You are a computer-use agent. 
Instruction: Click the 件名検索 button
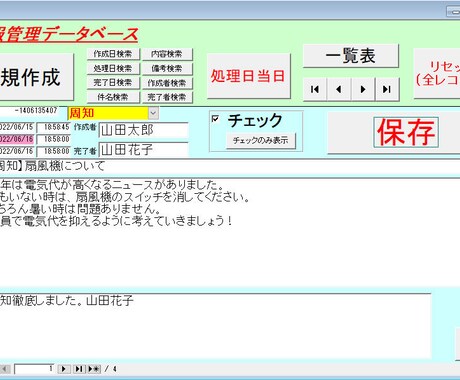[x=113, y=97]
